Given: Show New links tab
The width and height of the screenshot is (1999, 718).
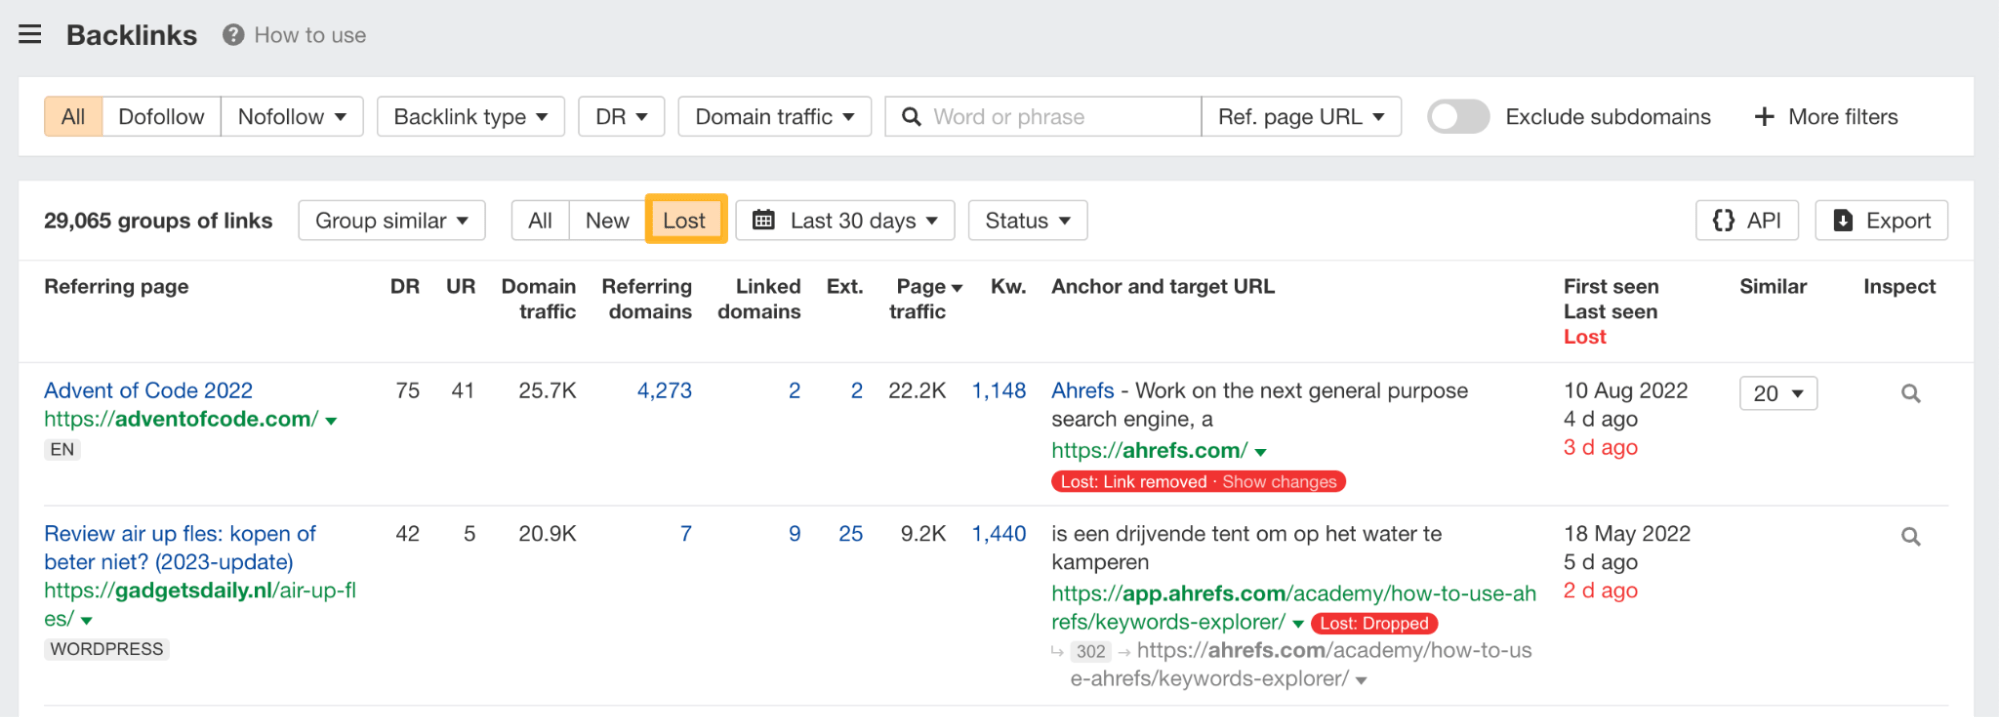Looking at the screenshot, I should tap(607, 221).
